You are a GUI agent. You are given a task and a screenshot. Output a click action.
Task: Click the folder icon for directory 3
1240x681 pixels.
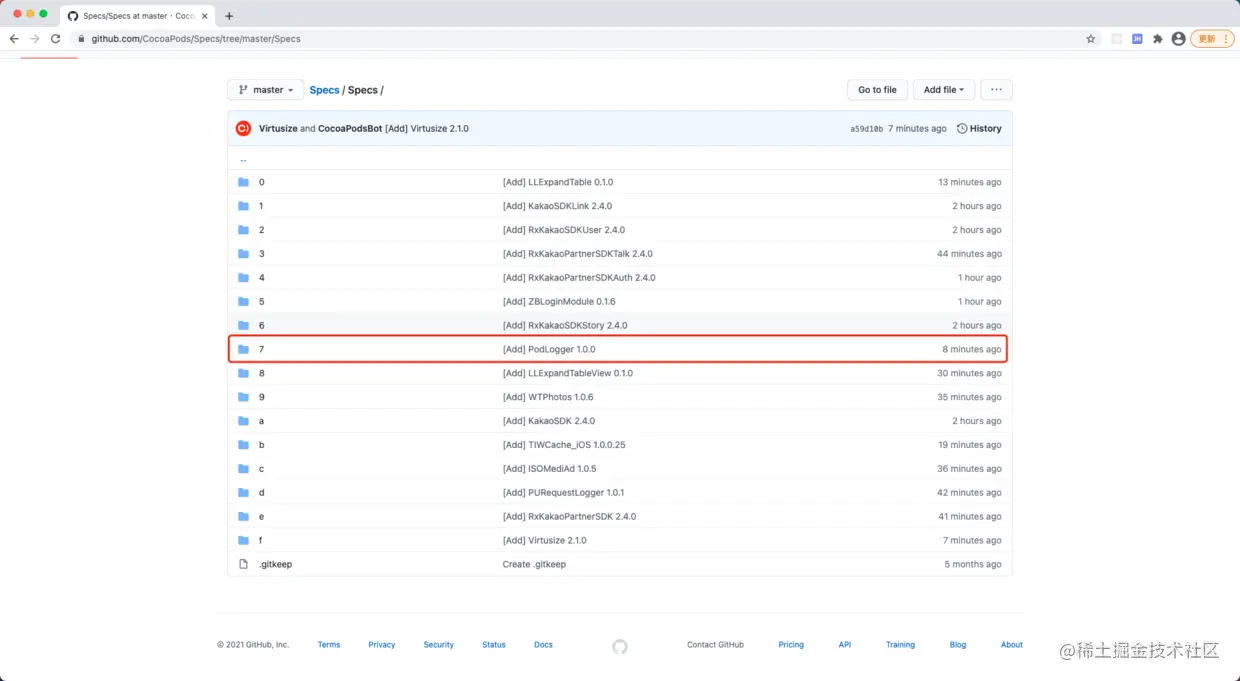(x=243, y=254)
